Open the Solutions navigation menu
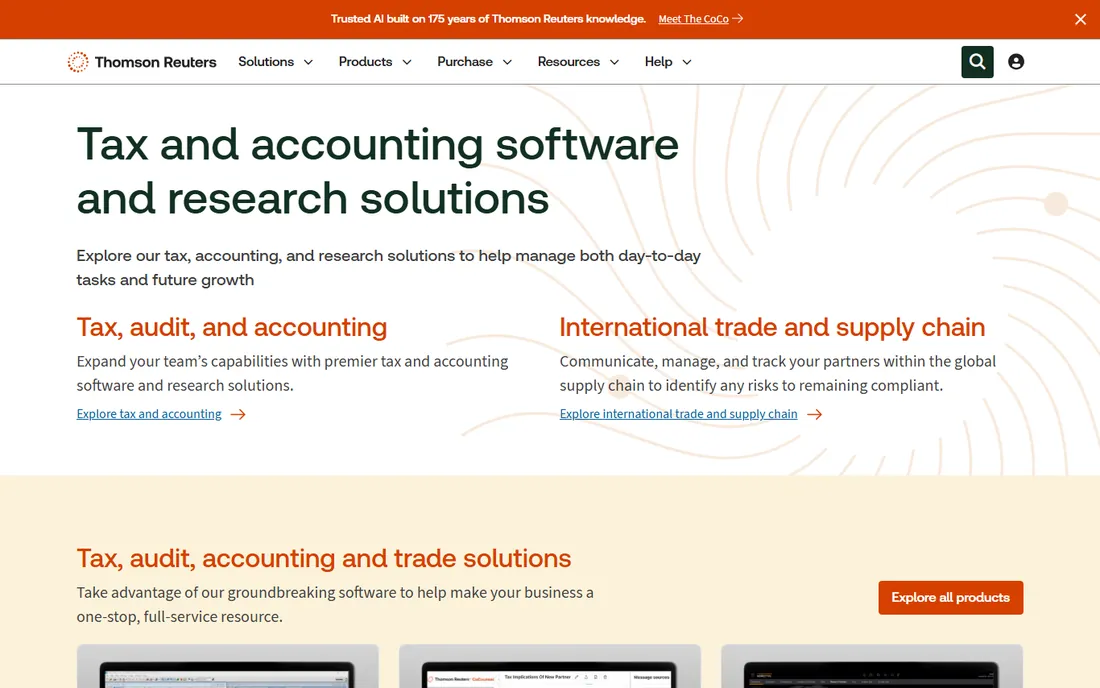Screen dimensions: 1100x688 point(266,62)
